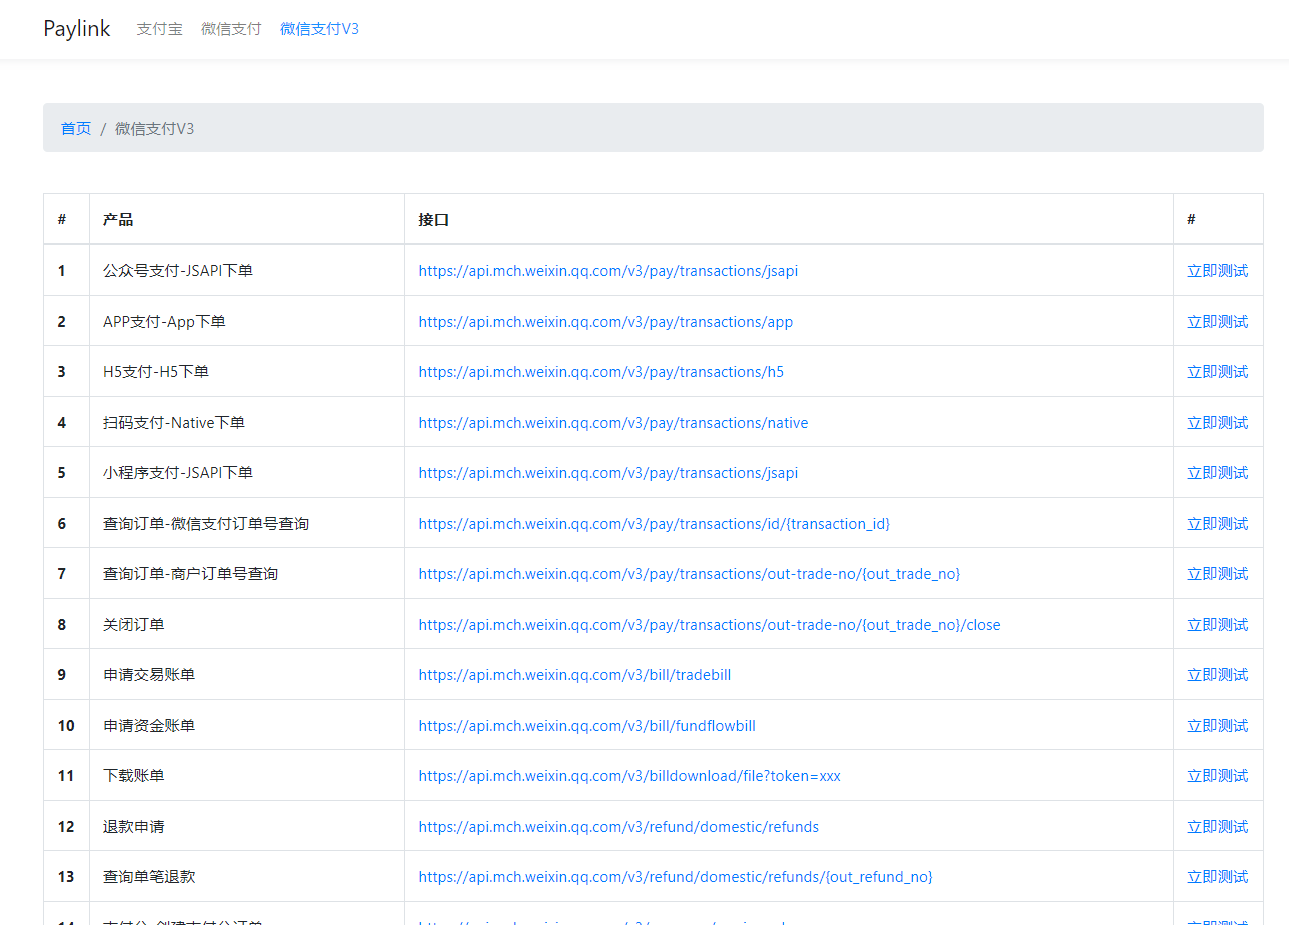Select the 查询单笔退款 product cell
Viewport: 1289px width, 925px height.
pyautogui.click(x=247, y=877)
